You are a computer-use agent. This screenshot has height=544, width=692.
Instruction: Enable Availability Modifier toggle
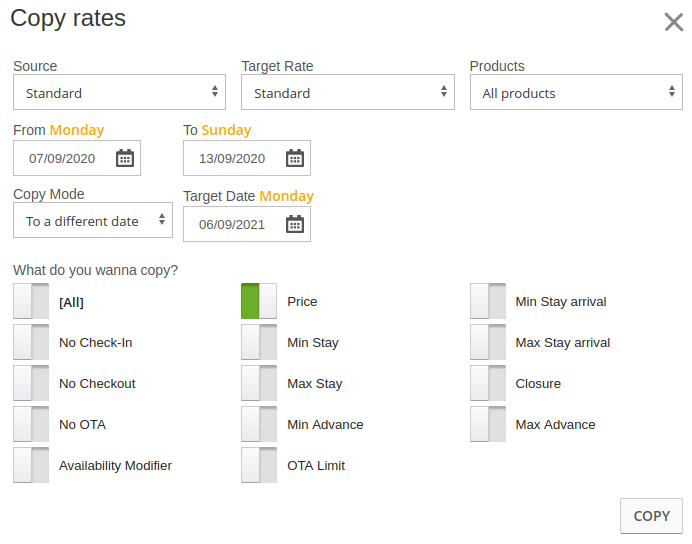point(31,465)
